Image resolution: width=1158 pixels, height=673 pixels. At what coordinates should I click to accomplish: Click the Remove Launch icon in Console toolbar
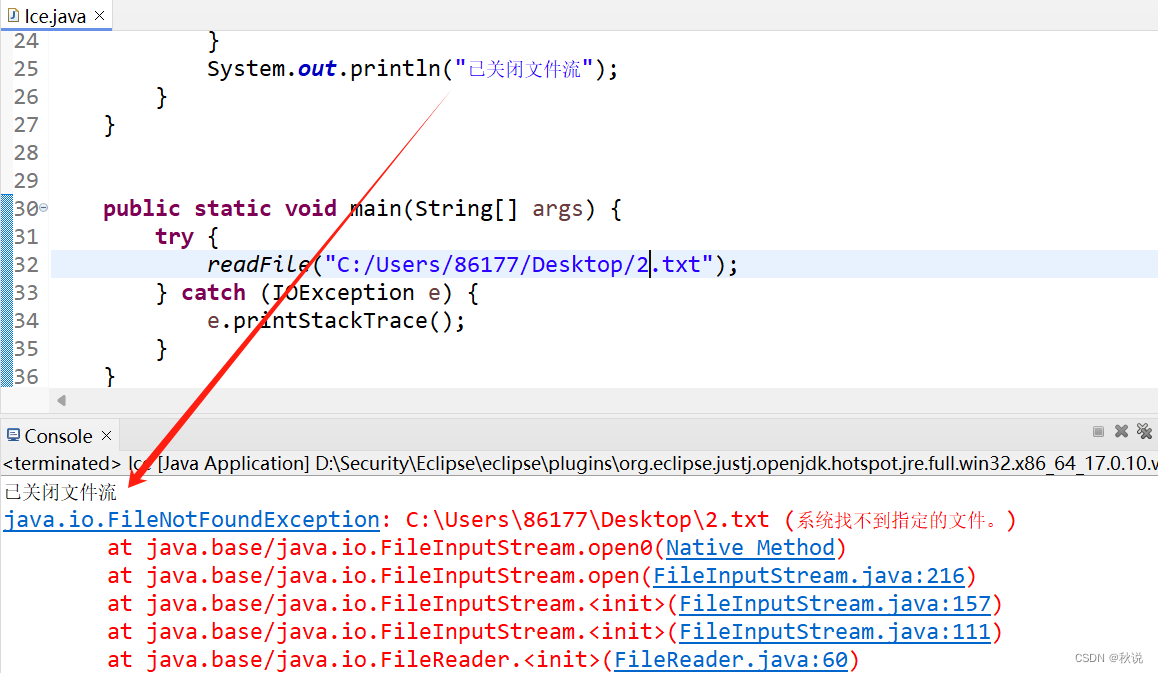coord(1121,431)
